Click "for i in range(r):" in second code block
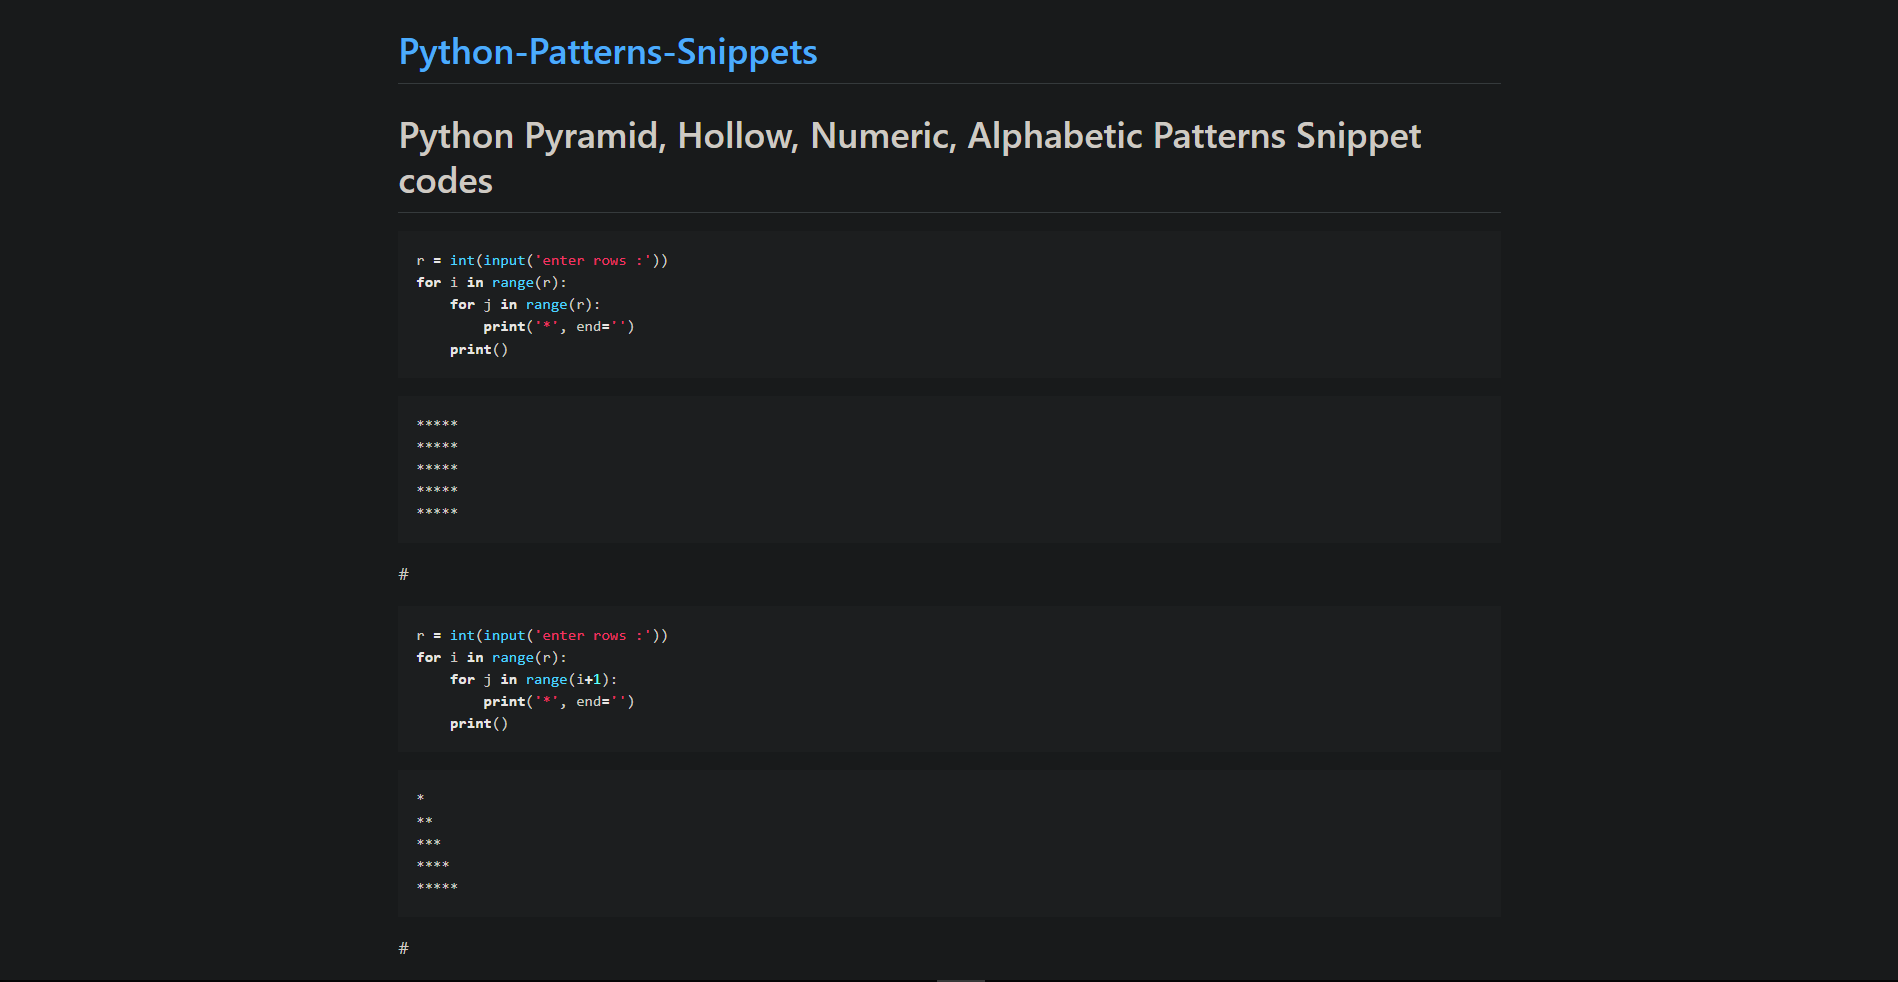The width and height of the screenshot is (1898, 982). pos(491,658)
